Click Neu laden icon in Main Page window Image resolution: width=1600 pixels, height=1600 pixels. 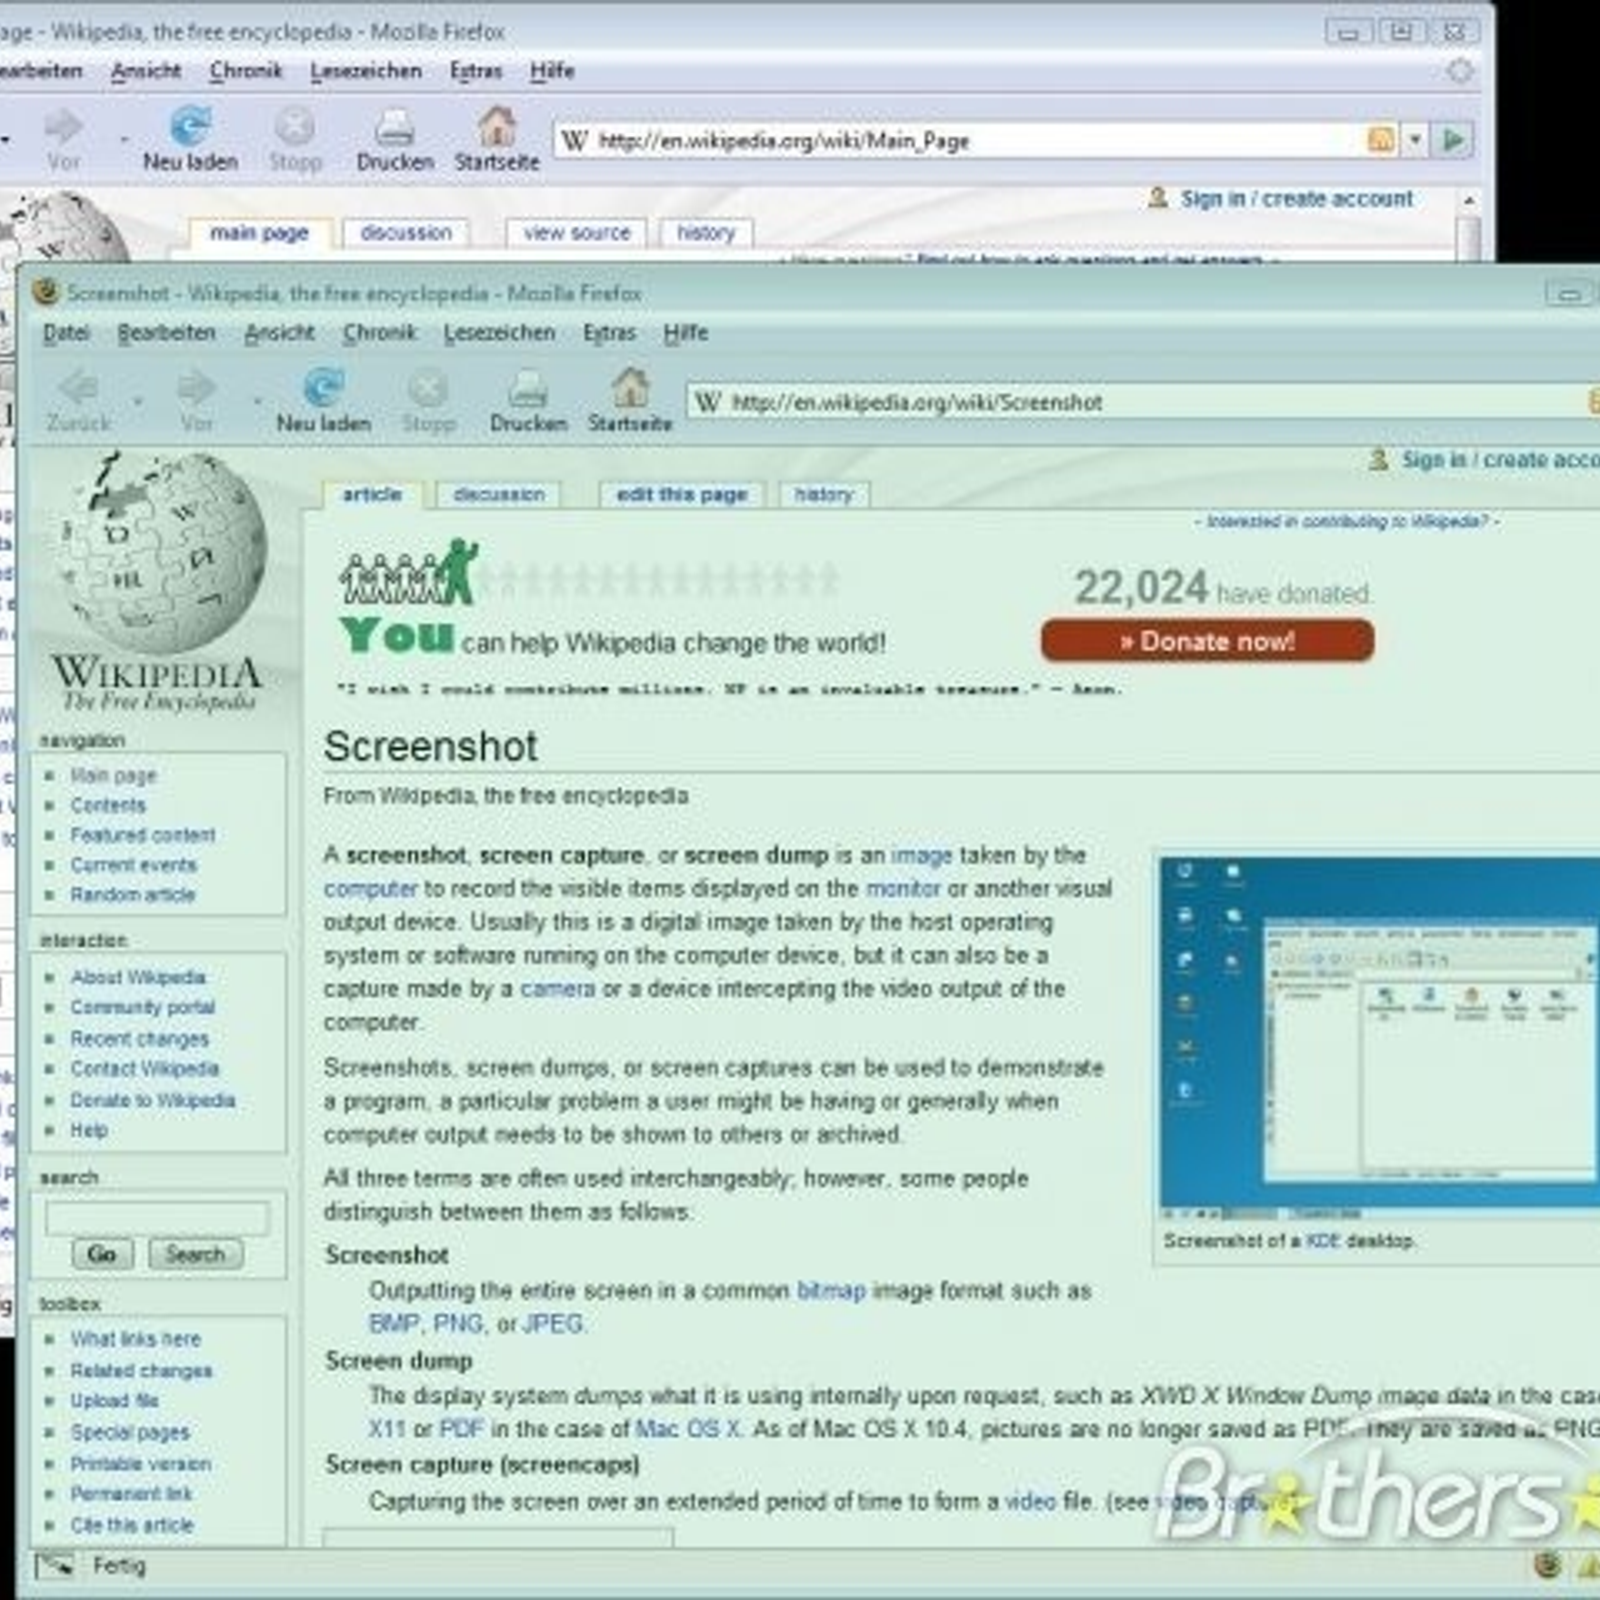tap(190, 126)
